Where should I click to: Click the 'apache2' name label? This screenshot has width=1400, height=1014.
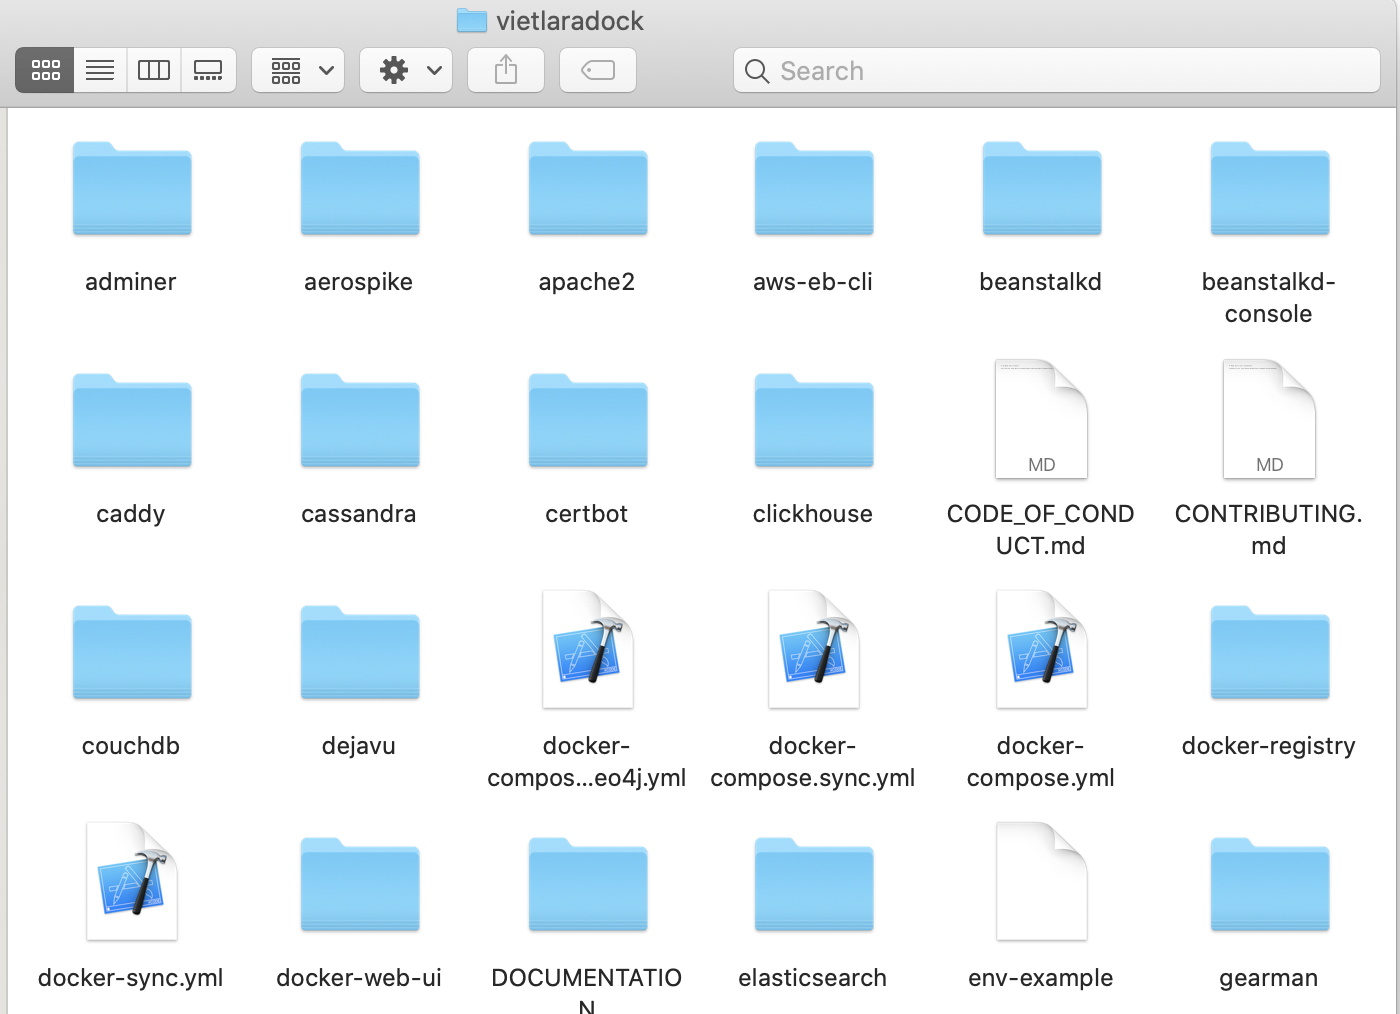587,282
